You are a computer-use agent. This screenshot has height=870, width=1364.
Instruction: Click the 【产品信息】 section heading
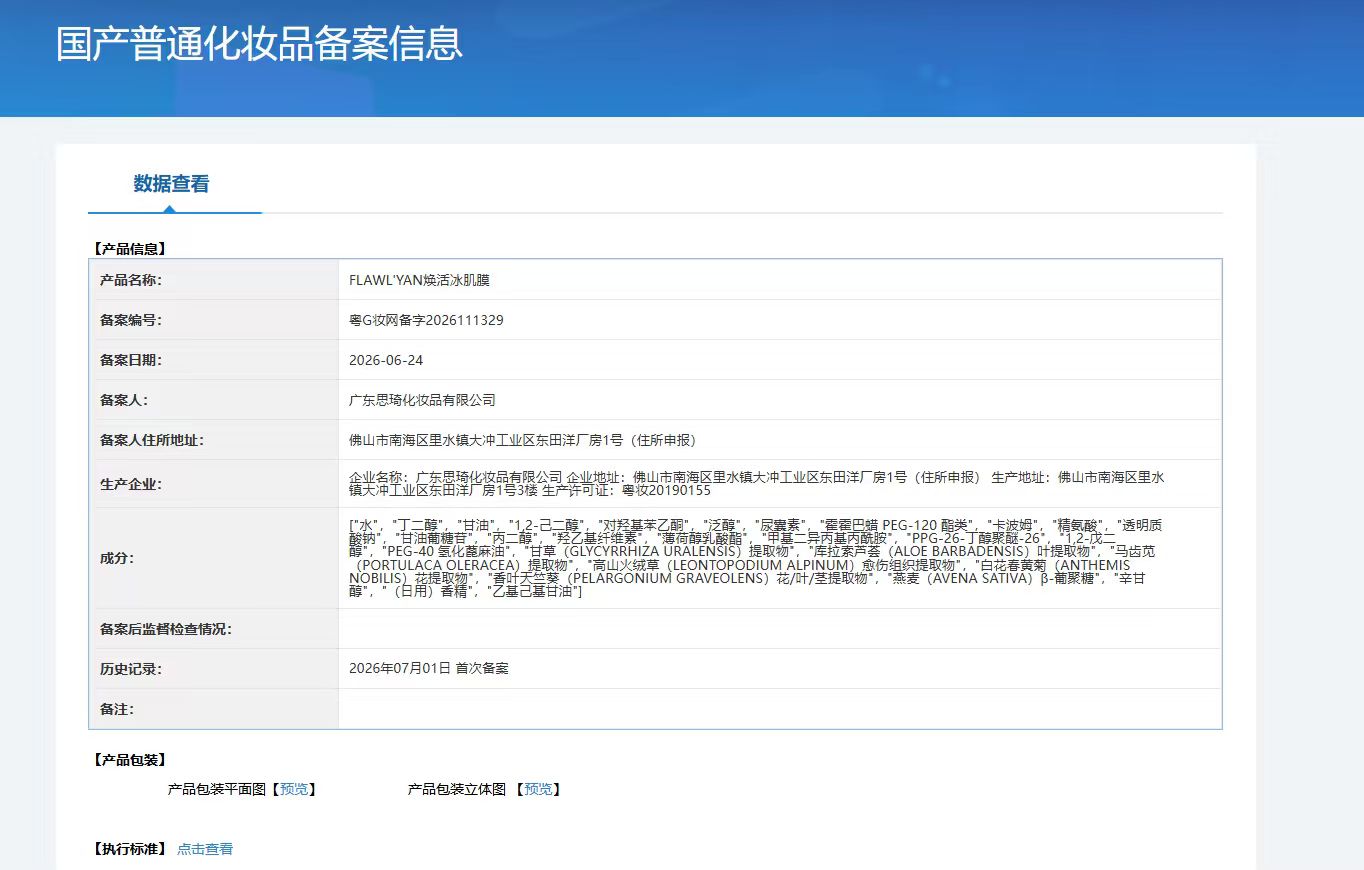coord(129,249)
